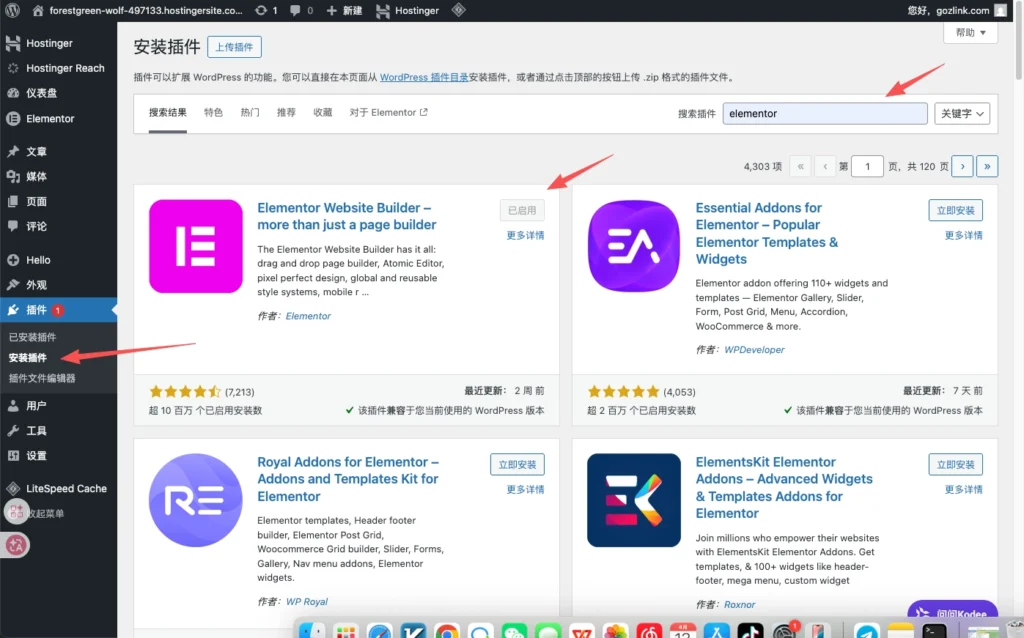Switch to 特色 featured tab

coord(213,112)
